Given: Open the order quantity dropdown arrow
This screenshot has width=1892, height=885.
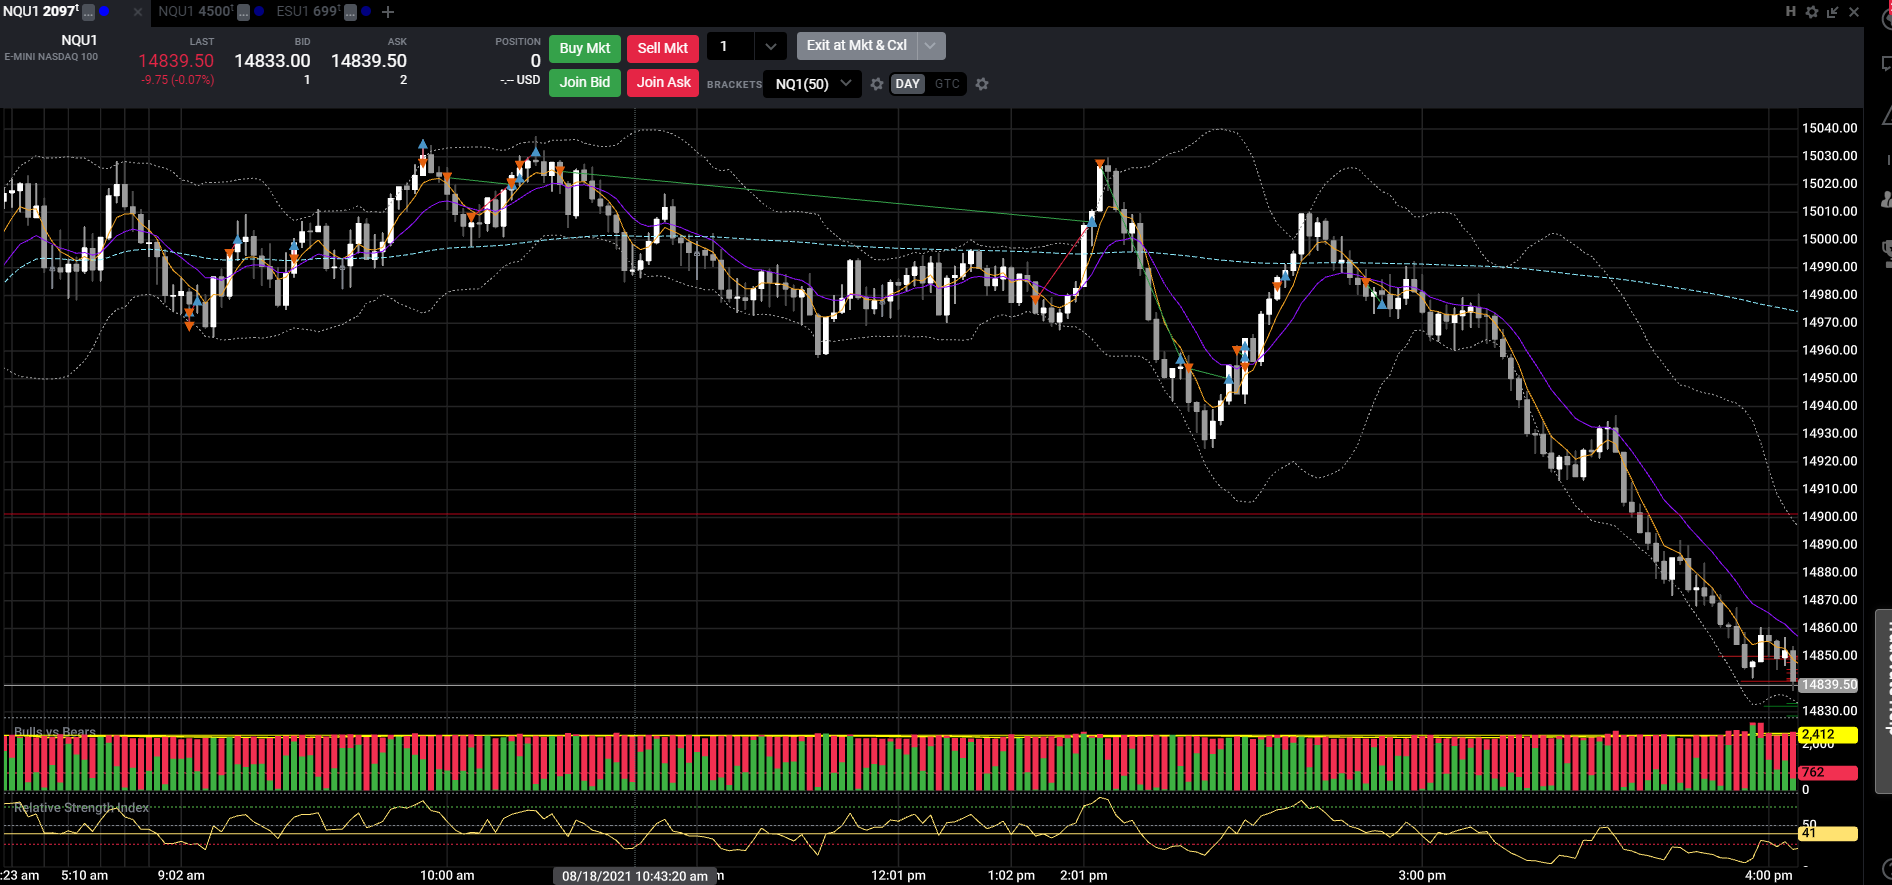Looking at the screenshot, I should [770, 46].
